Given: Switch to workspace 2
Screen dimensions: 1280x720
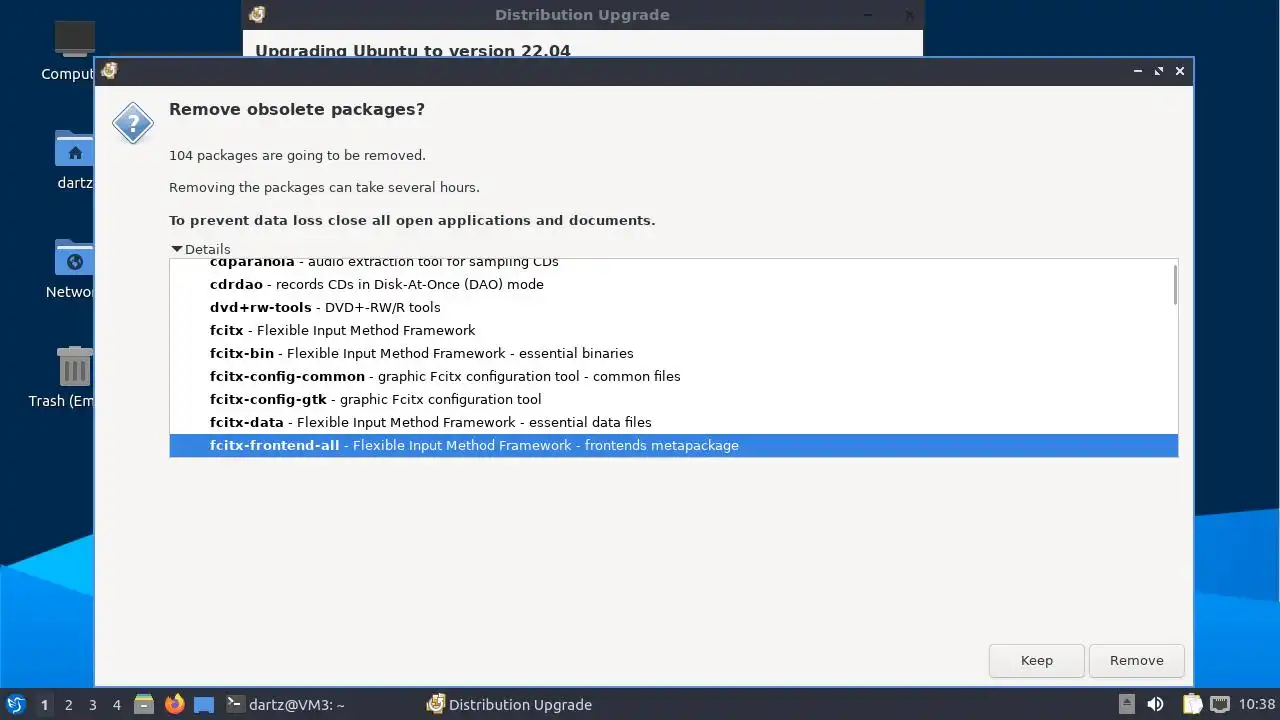Looking at the screenshot, I should (68, 705).
